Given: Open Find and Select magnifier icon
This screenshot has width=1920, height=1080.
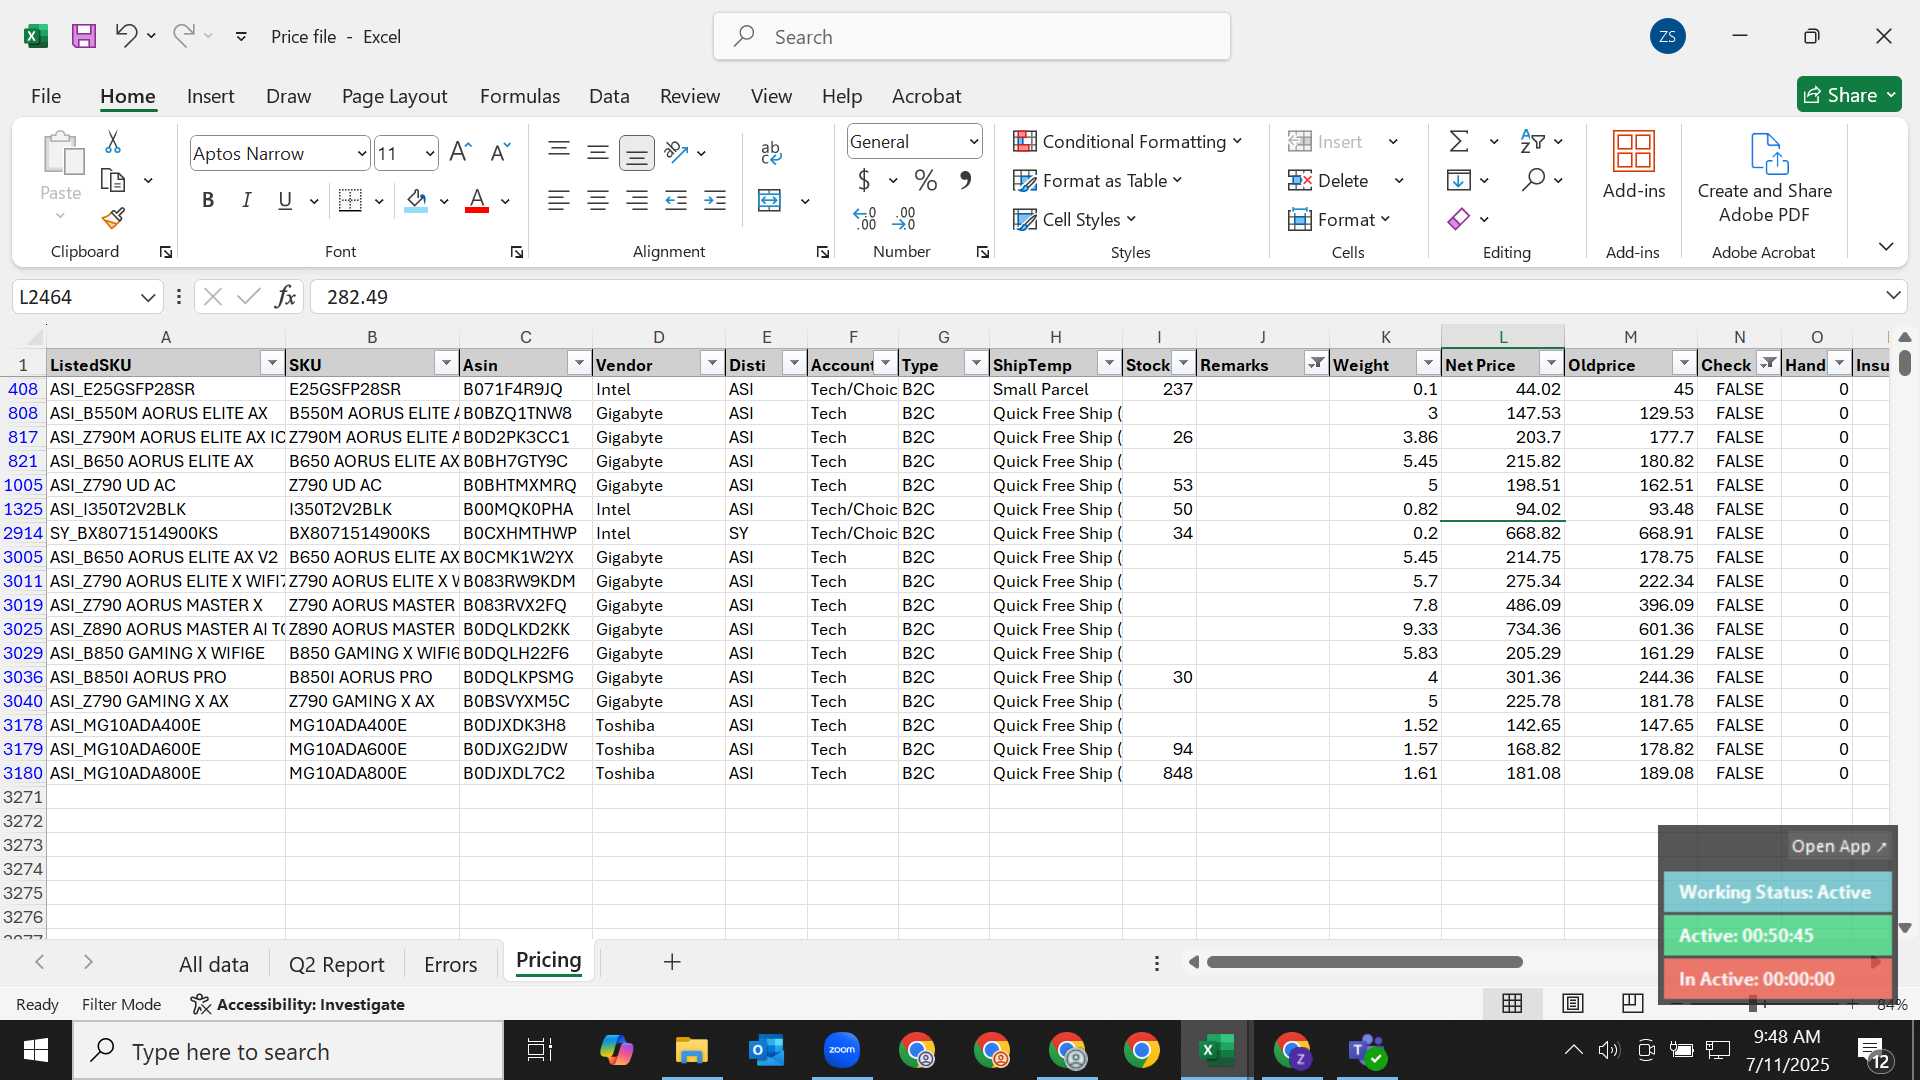Looking at the screenshot, I should pos(1533,180).
